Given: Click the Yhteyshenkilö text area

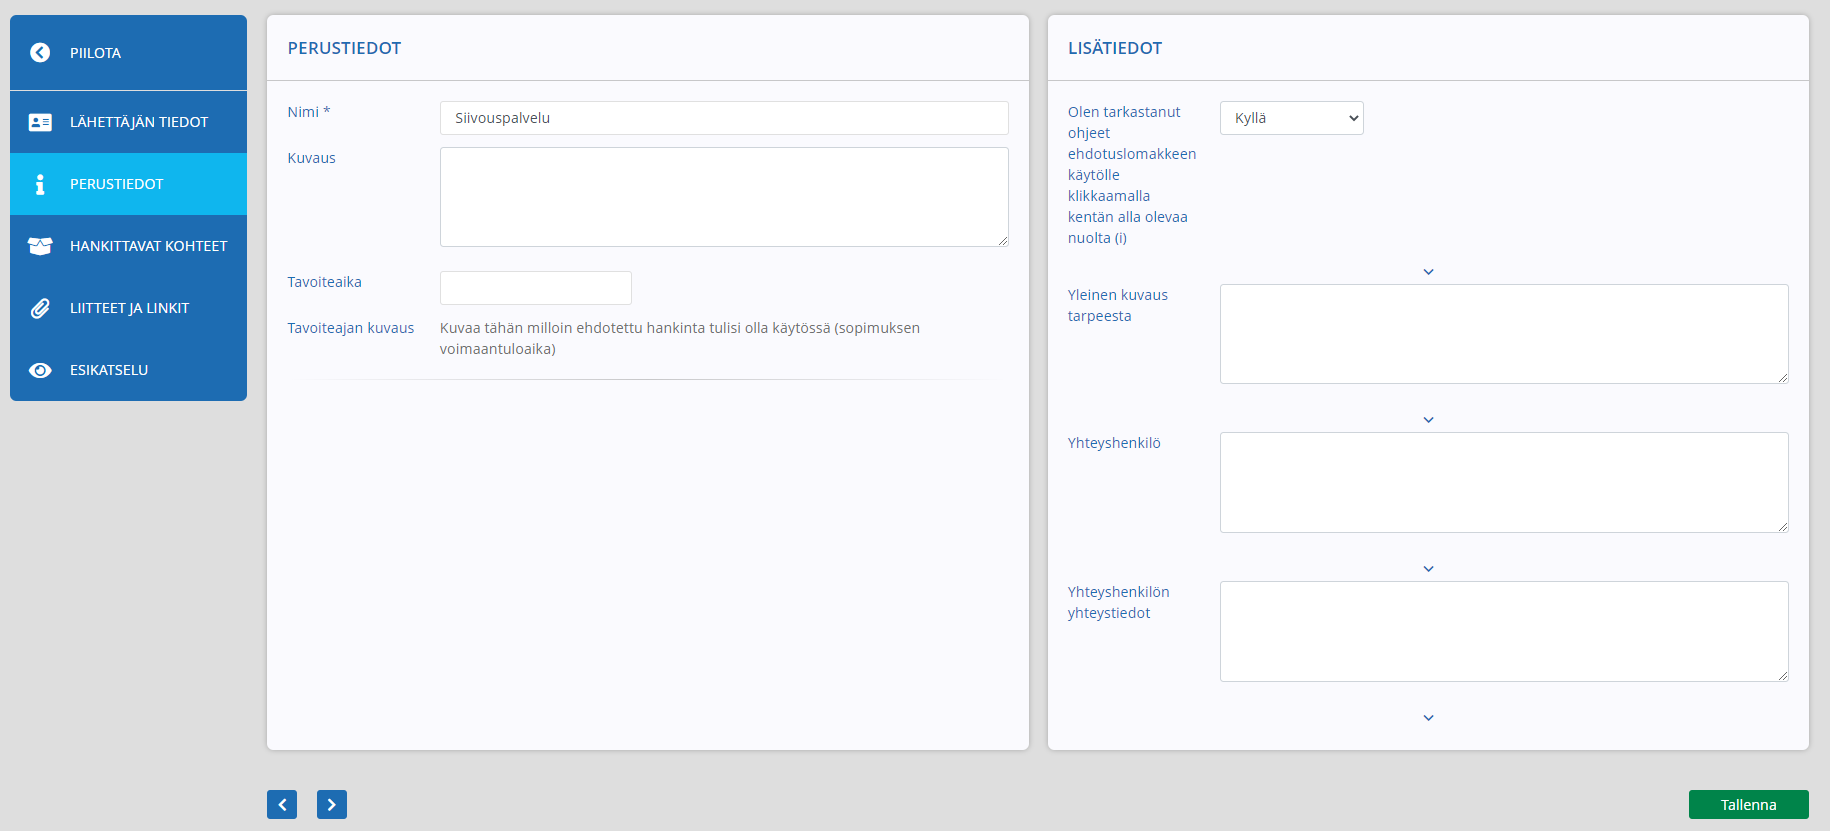Looking at the screenshot, I should pos(1504,482).
